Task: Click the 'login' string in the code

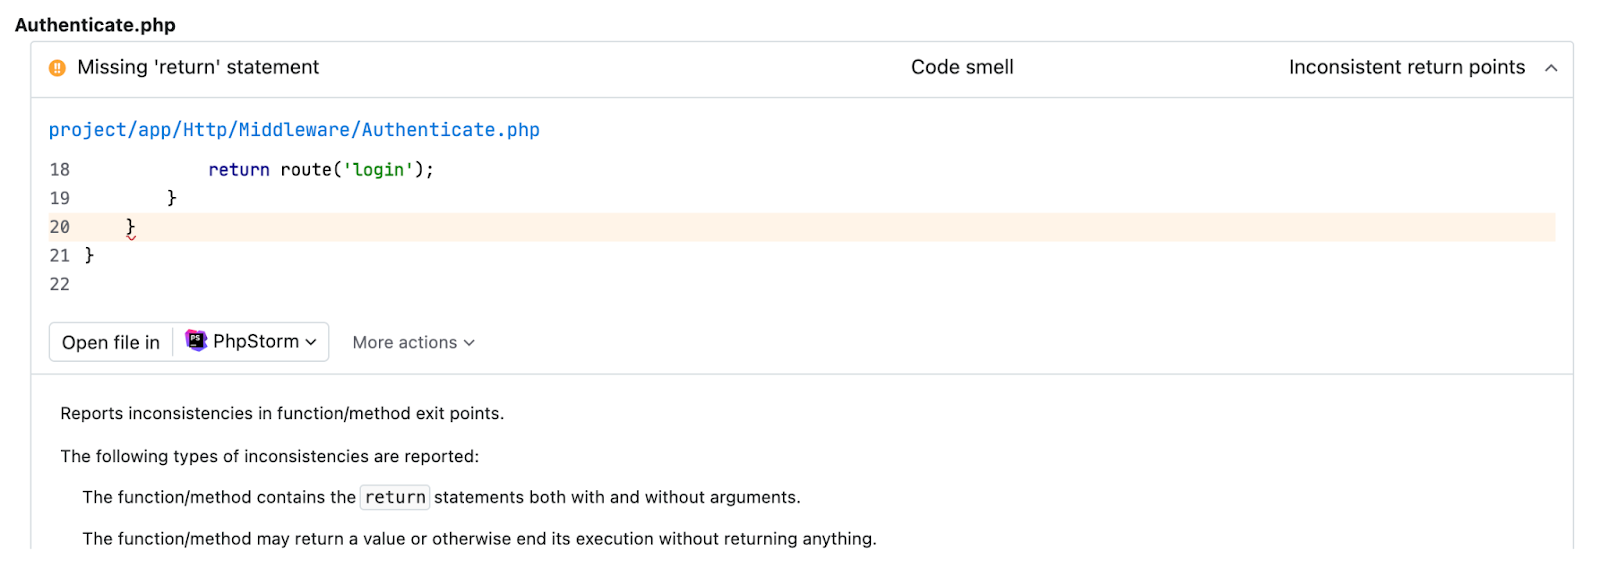Action: tap(379, 170)
